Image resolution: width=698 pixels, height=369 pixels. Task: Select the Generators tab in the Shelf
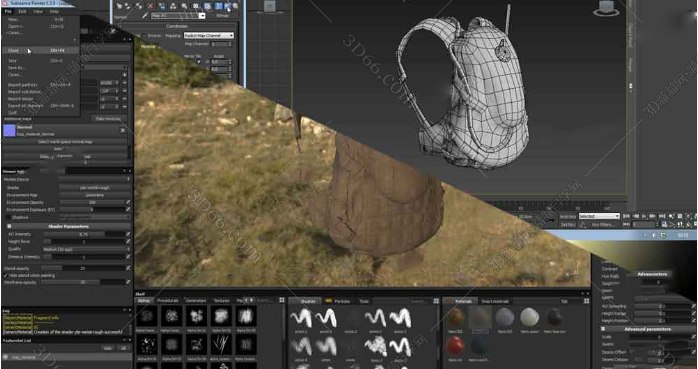tap(196, 301)
